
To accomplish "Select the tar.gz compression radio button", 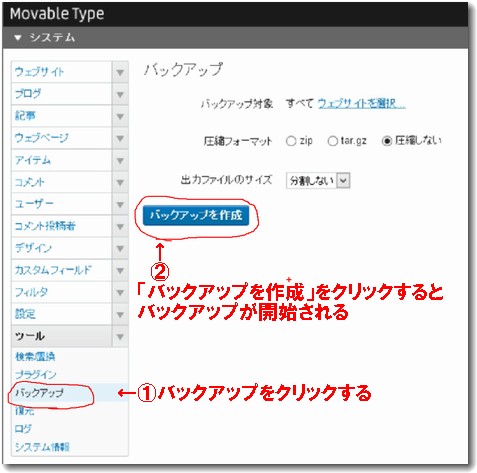I will click(x=332, y=141).
